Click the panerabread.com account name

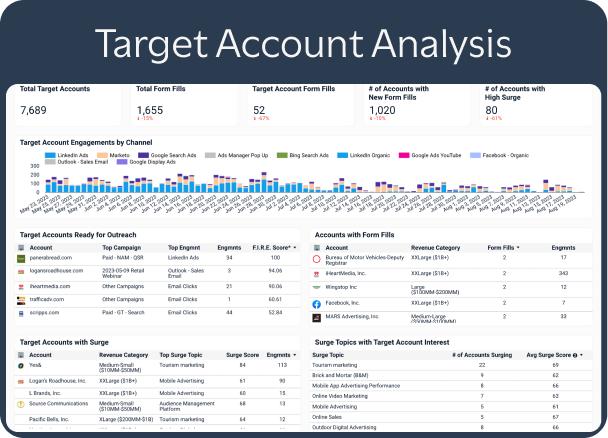click(50, 258)
